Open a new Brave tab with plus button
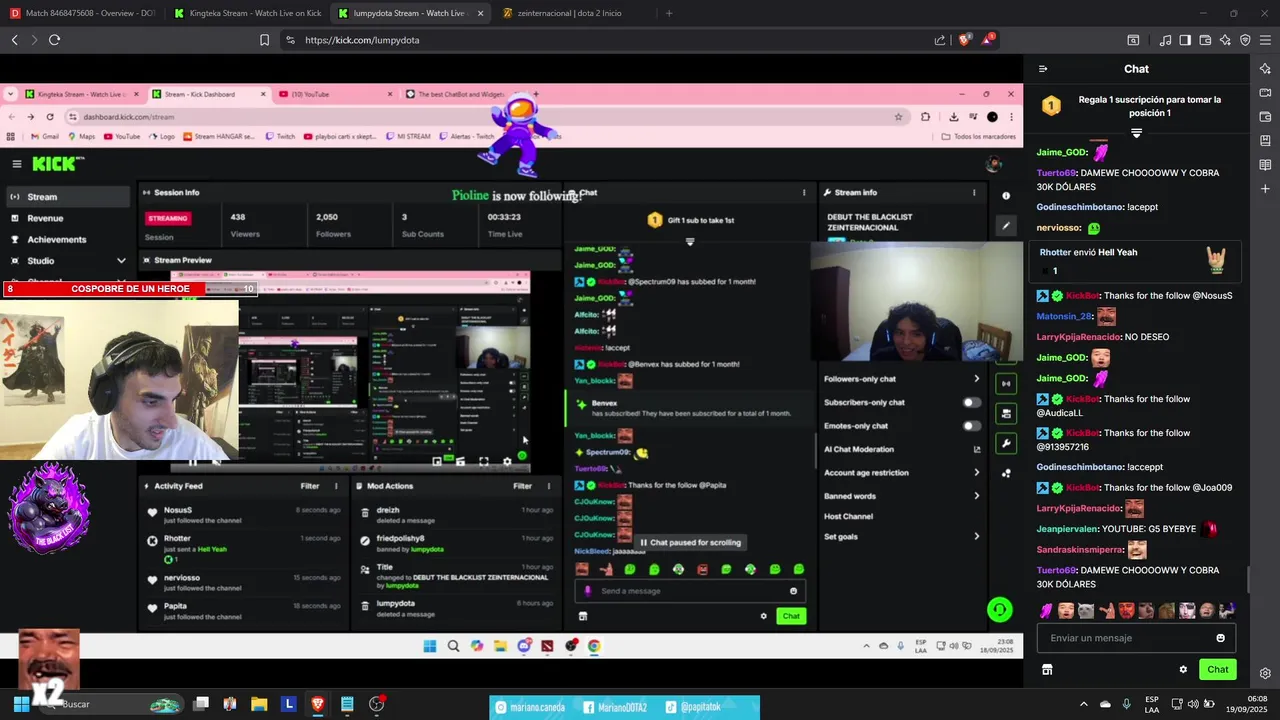1280x720 pixels. (669, 13)
